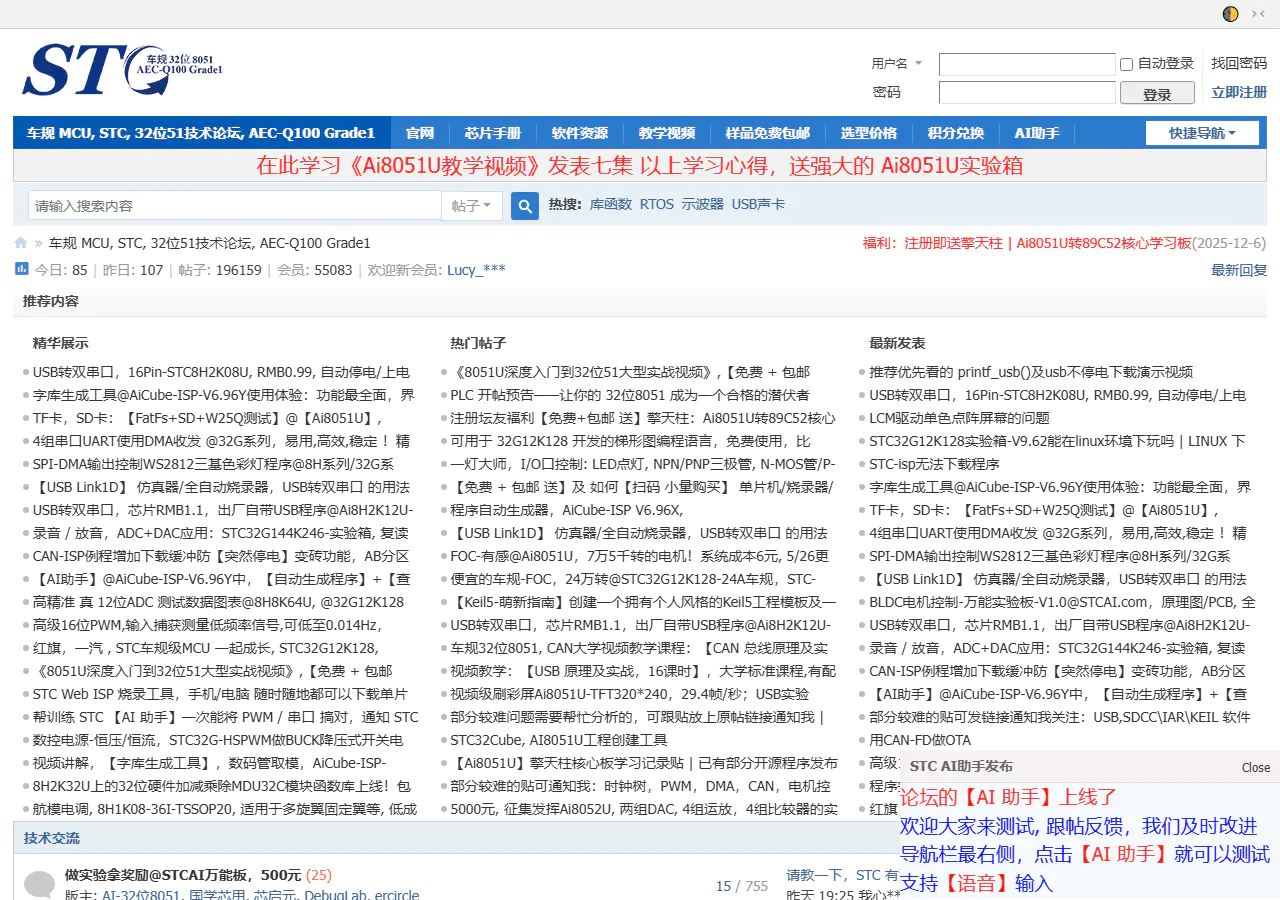Viewport: 1280px width, 900px height.
Task: Open 精华展示 post 红旗, 一汽, STC车规级MCU
Action: coord(205,648)
